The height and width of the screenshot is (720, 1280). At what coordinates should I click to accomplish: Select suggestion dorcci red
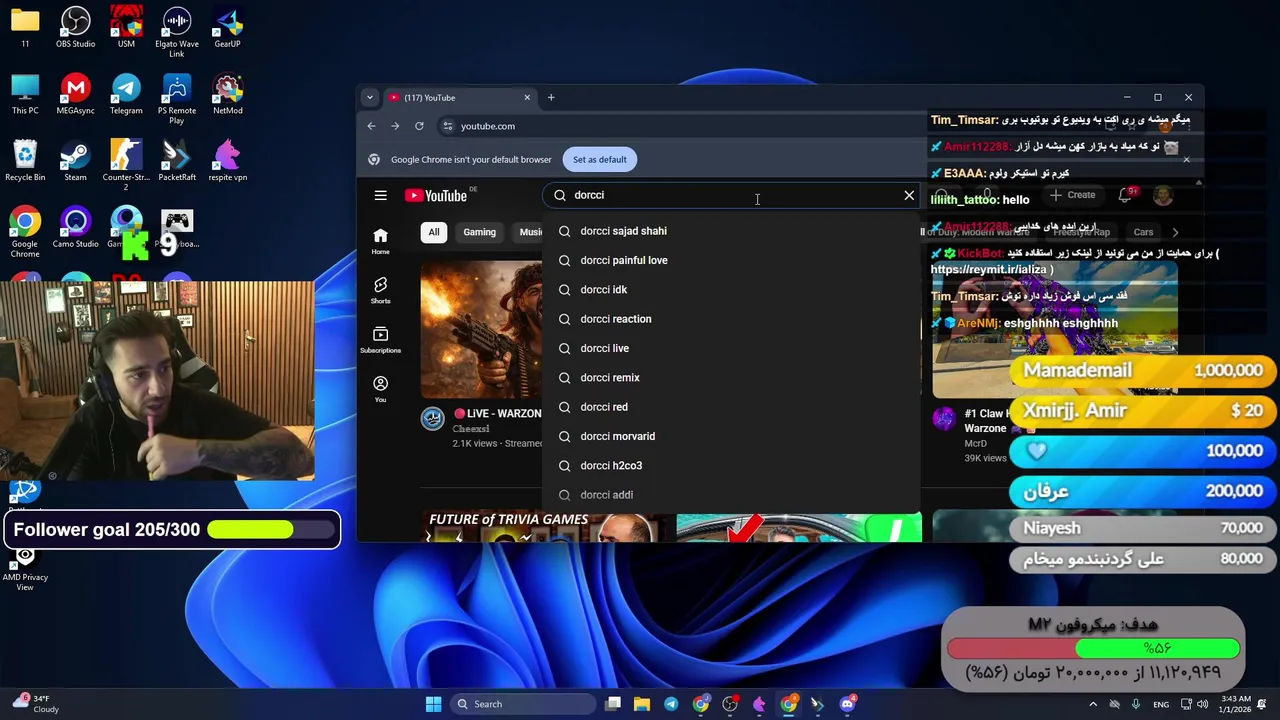click(731, 407)
